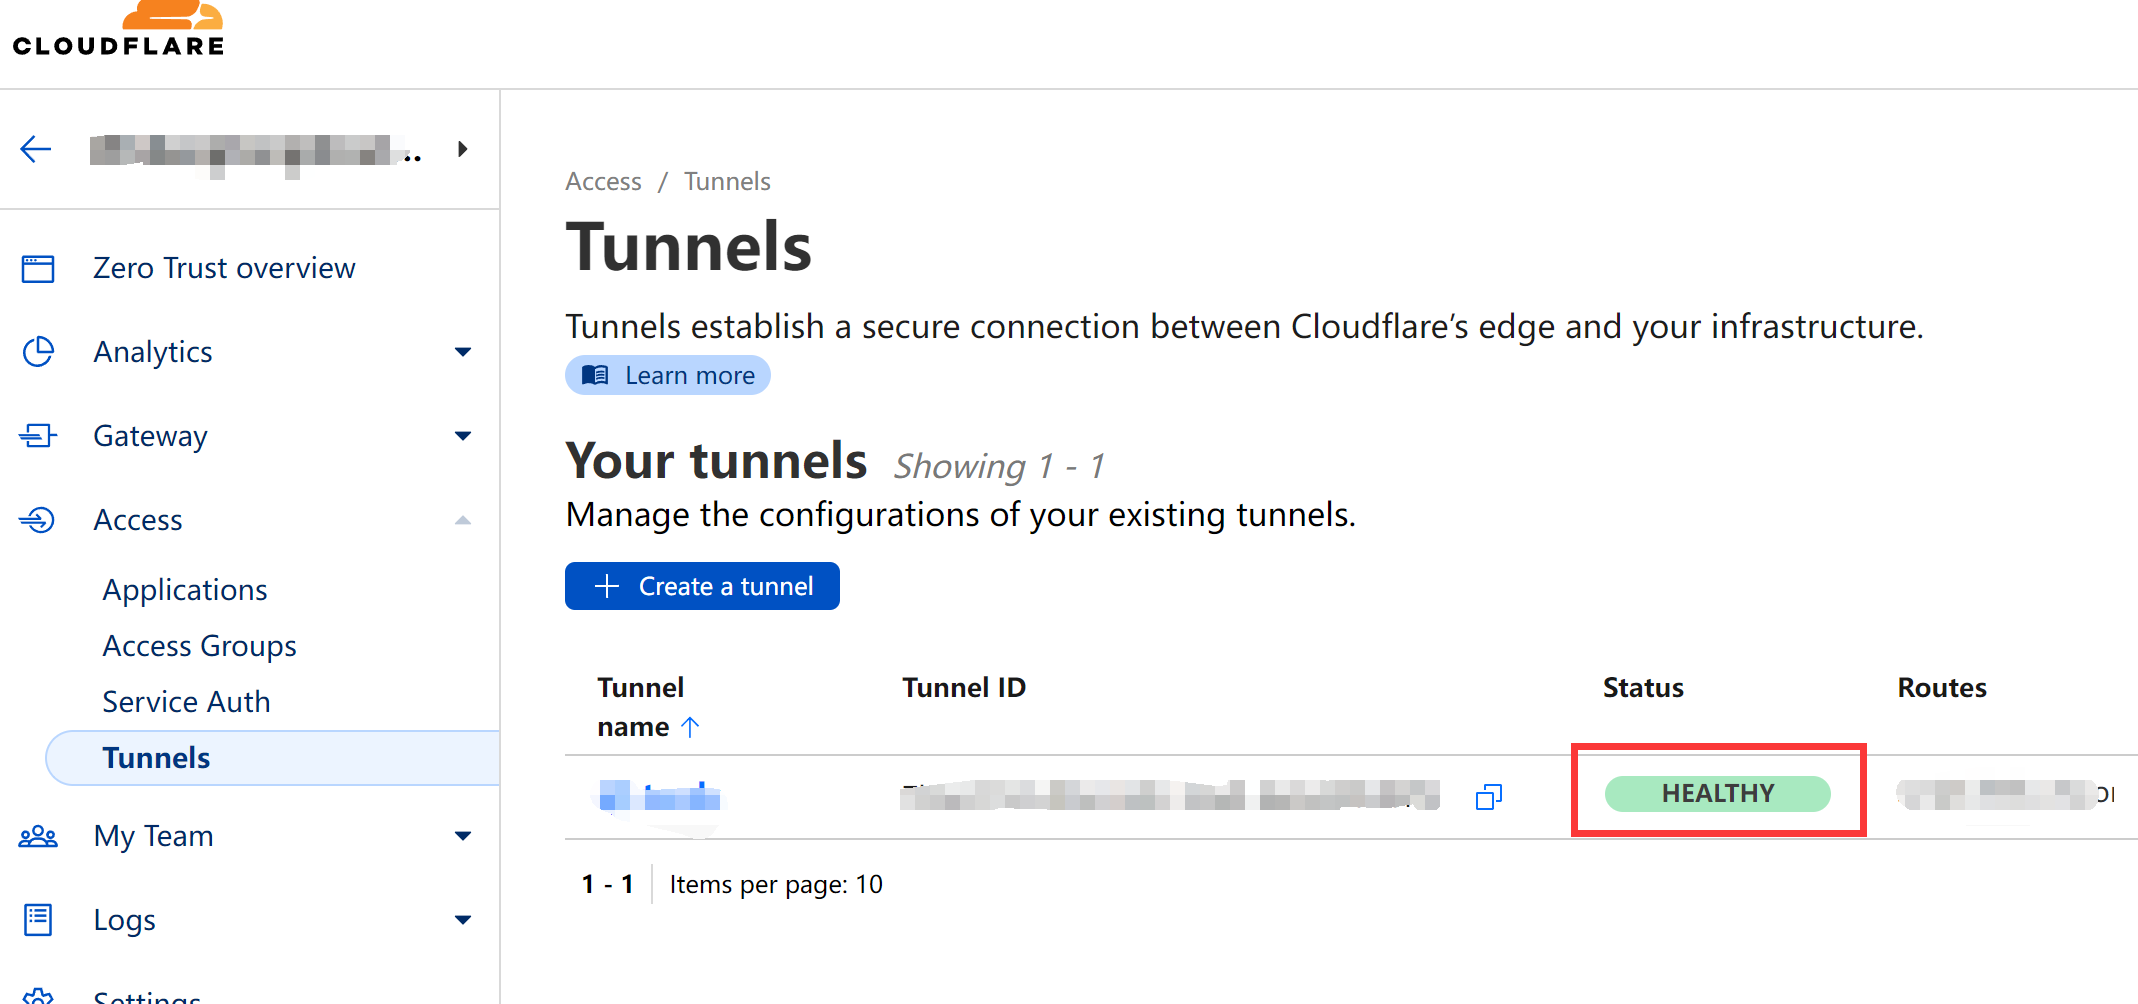Open the Learn more link
The width and height of the screenshot is (2138, 1004).
(667, 375)
